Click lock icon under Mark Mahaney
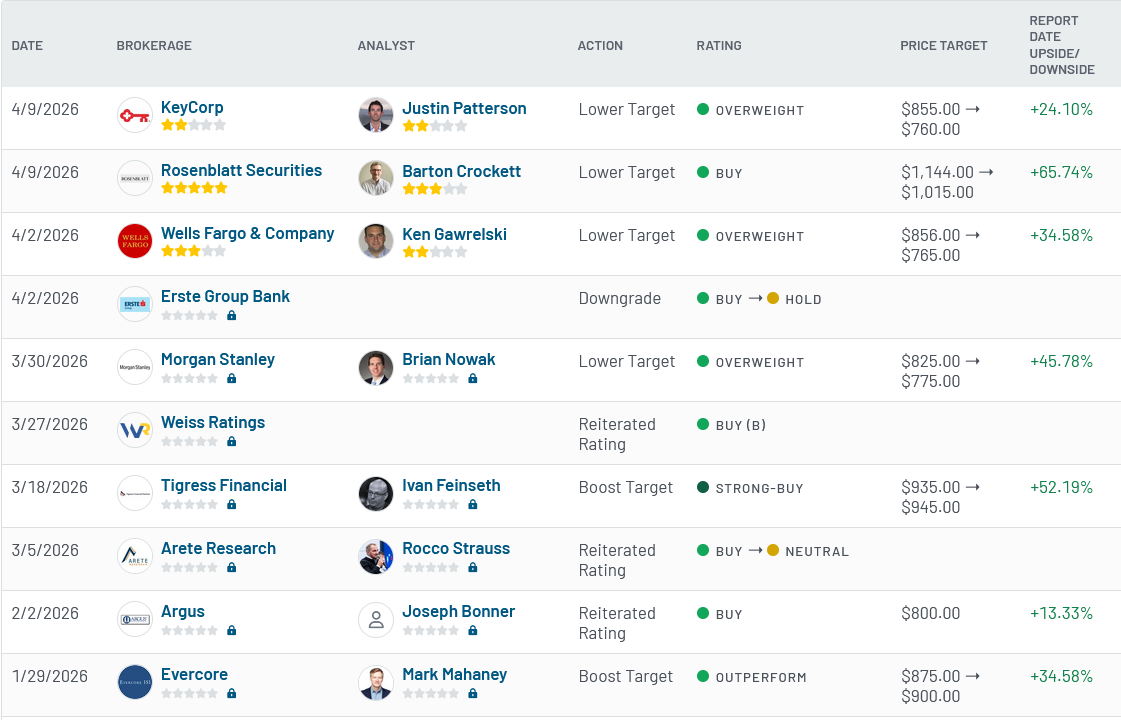 [x=473, y=693]
